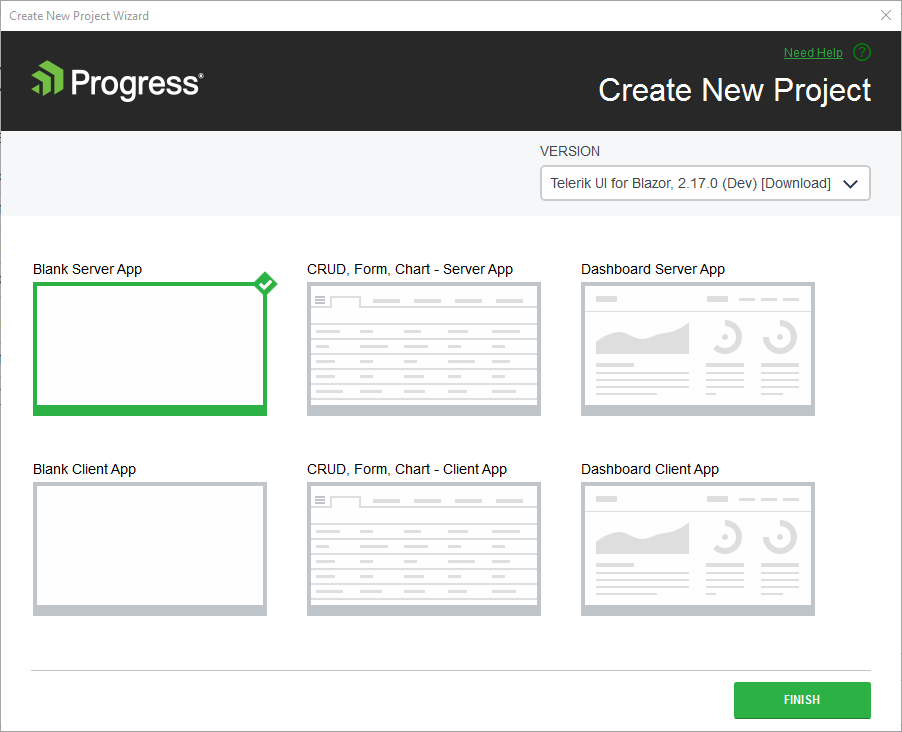Click the 'Create New Project' heading

click(735, 90)
